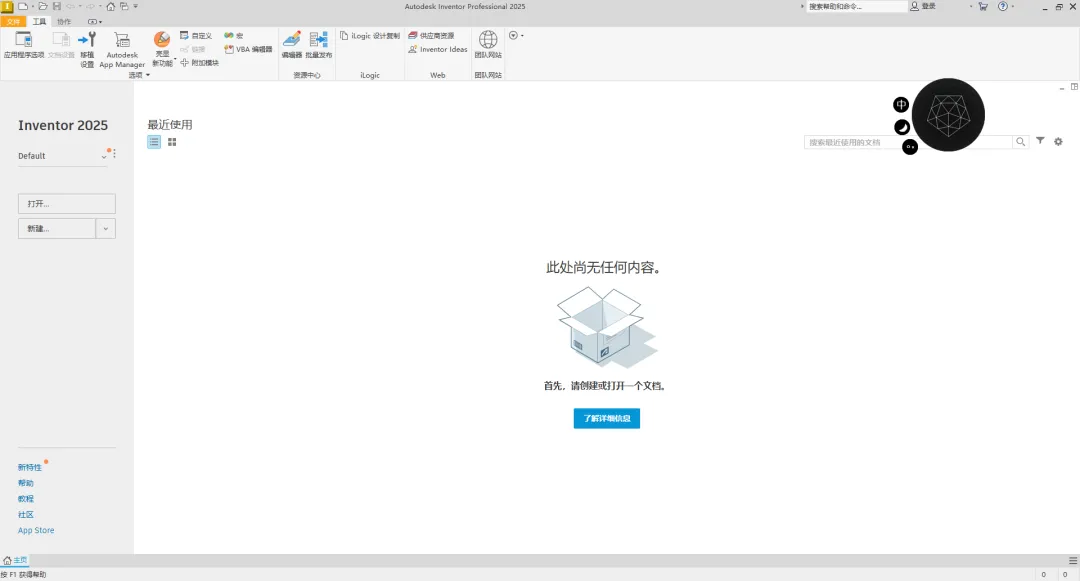The width and height of the screenshot is (1080, 581).
Task: Switch recent documents to grid view
Action: tap(172, 142)
